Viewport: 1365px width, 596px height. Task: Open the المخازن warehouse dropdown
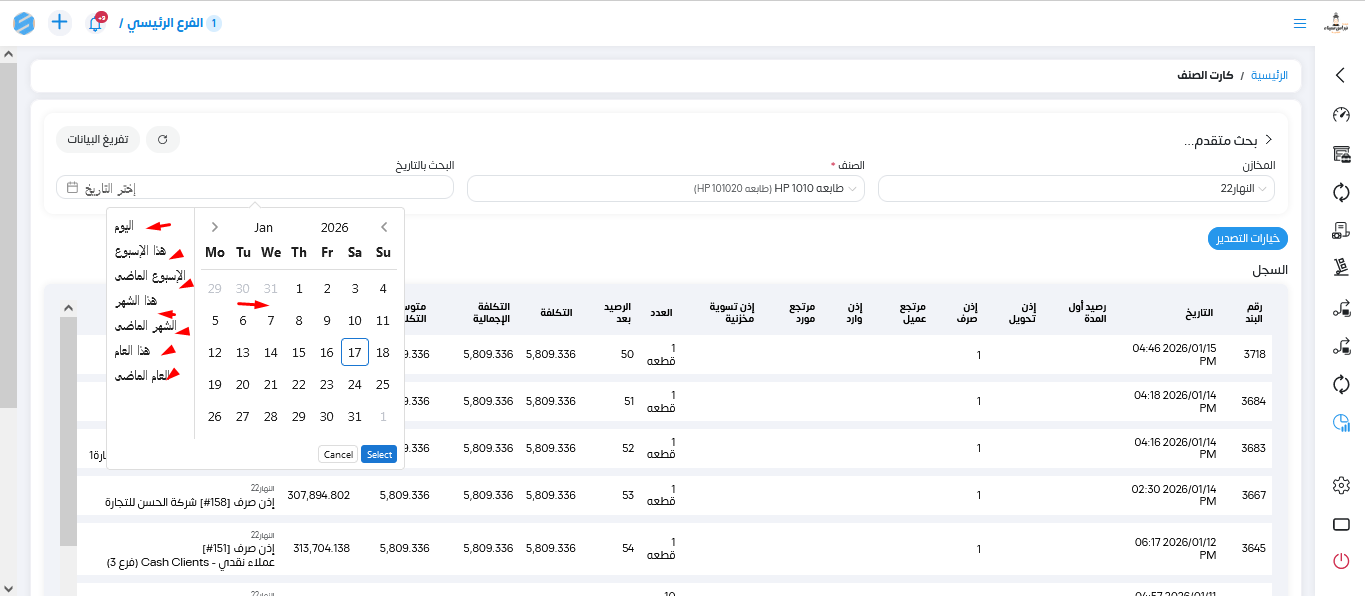click(x=1076, y=188)
